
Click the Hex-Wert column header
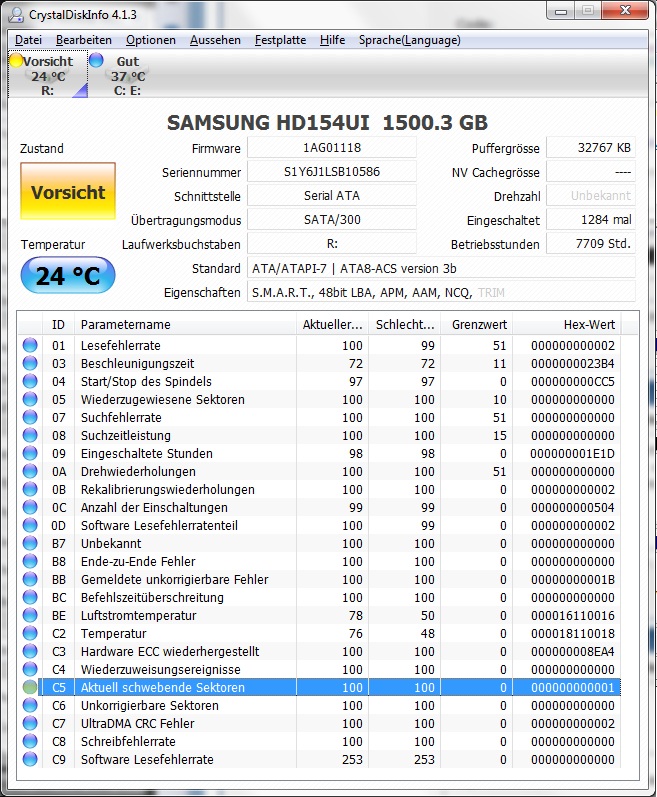click(x=567, y=324)
